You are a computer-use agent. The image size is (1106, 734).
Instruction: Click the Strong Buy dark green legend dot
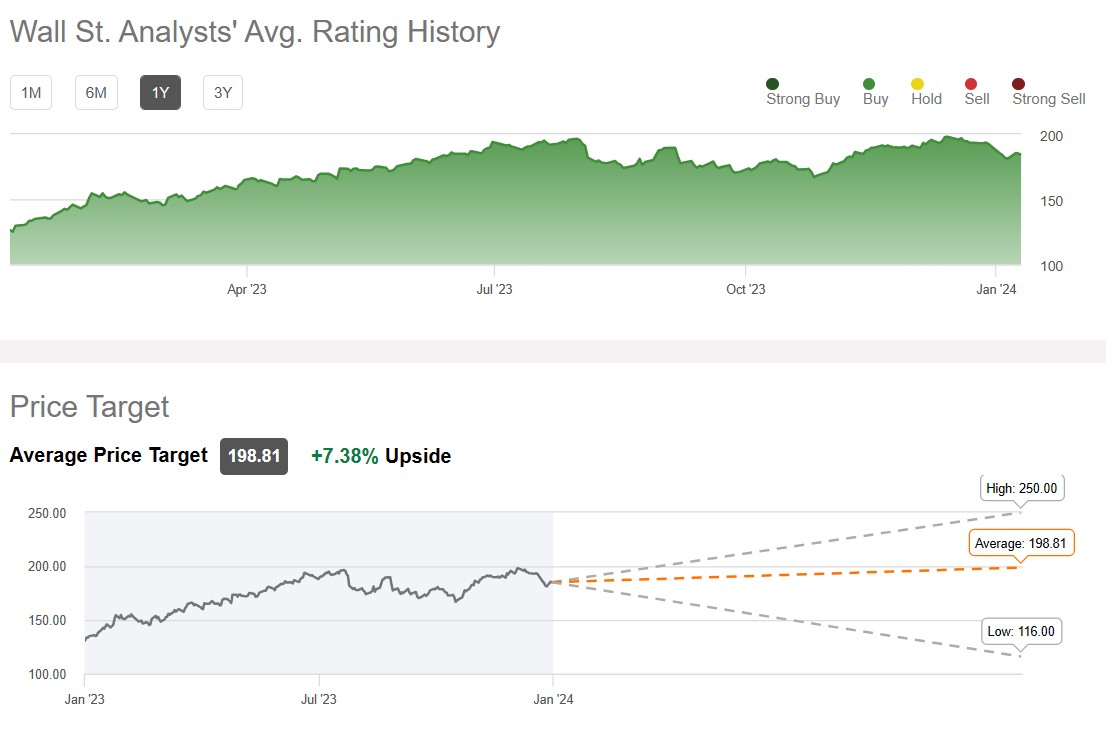[772, 84]
